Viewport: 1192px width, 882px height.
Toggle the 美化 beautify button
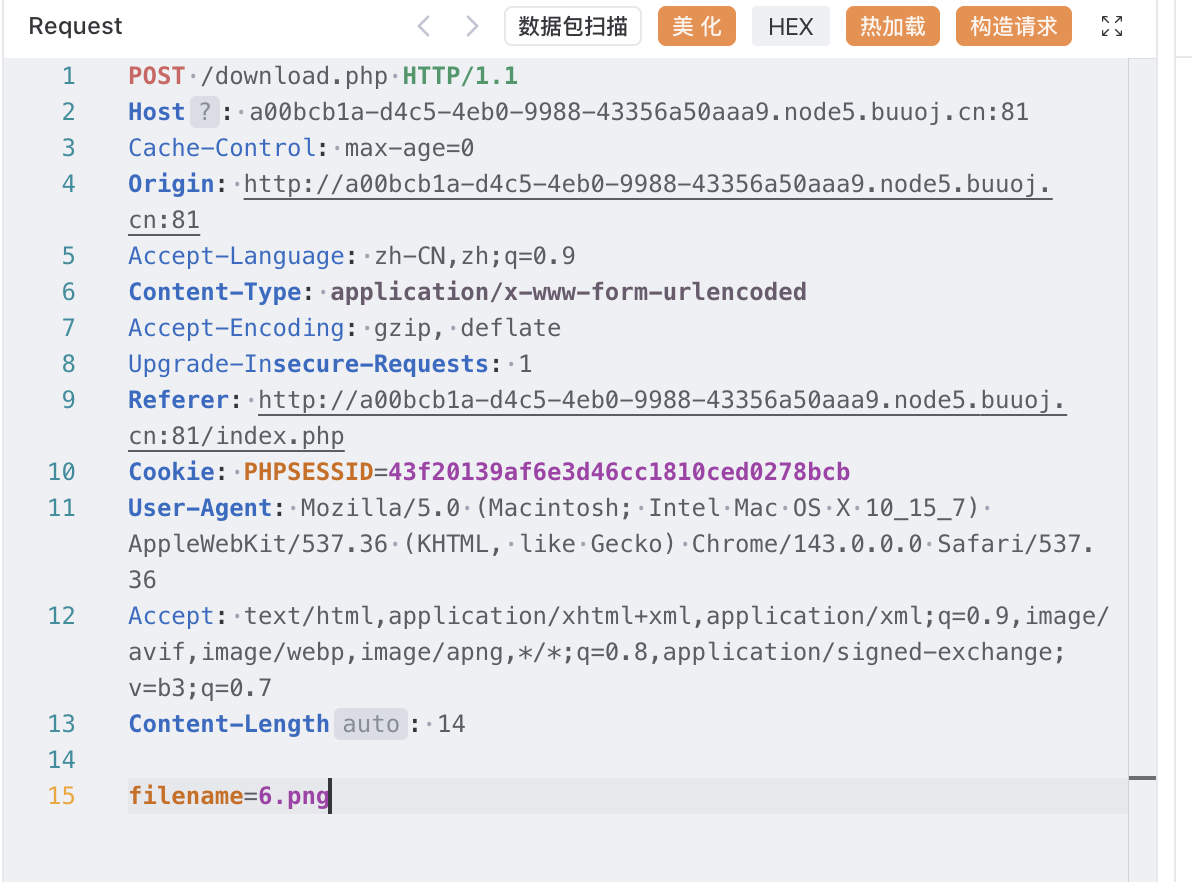click(x=696, y=27)
